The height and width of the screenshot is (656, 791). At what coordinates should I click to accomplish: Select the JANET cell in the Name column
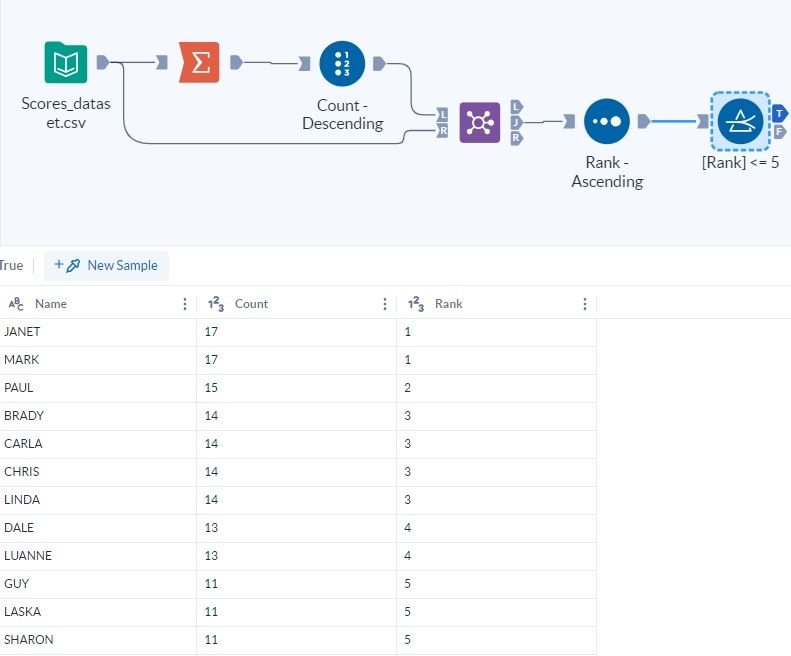click(x=23, y=331)
